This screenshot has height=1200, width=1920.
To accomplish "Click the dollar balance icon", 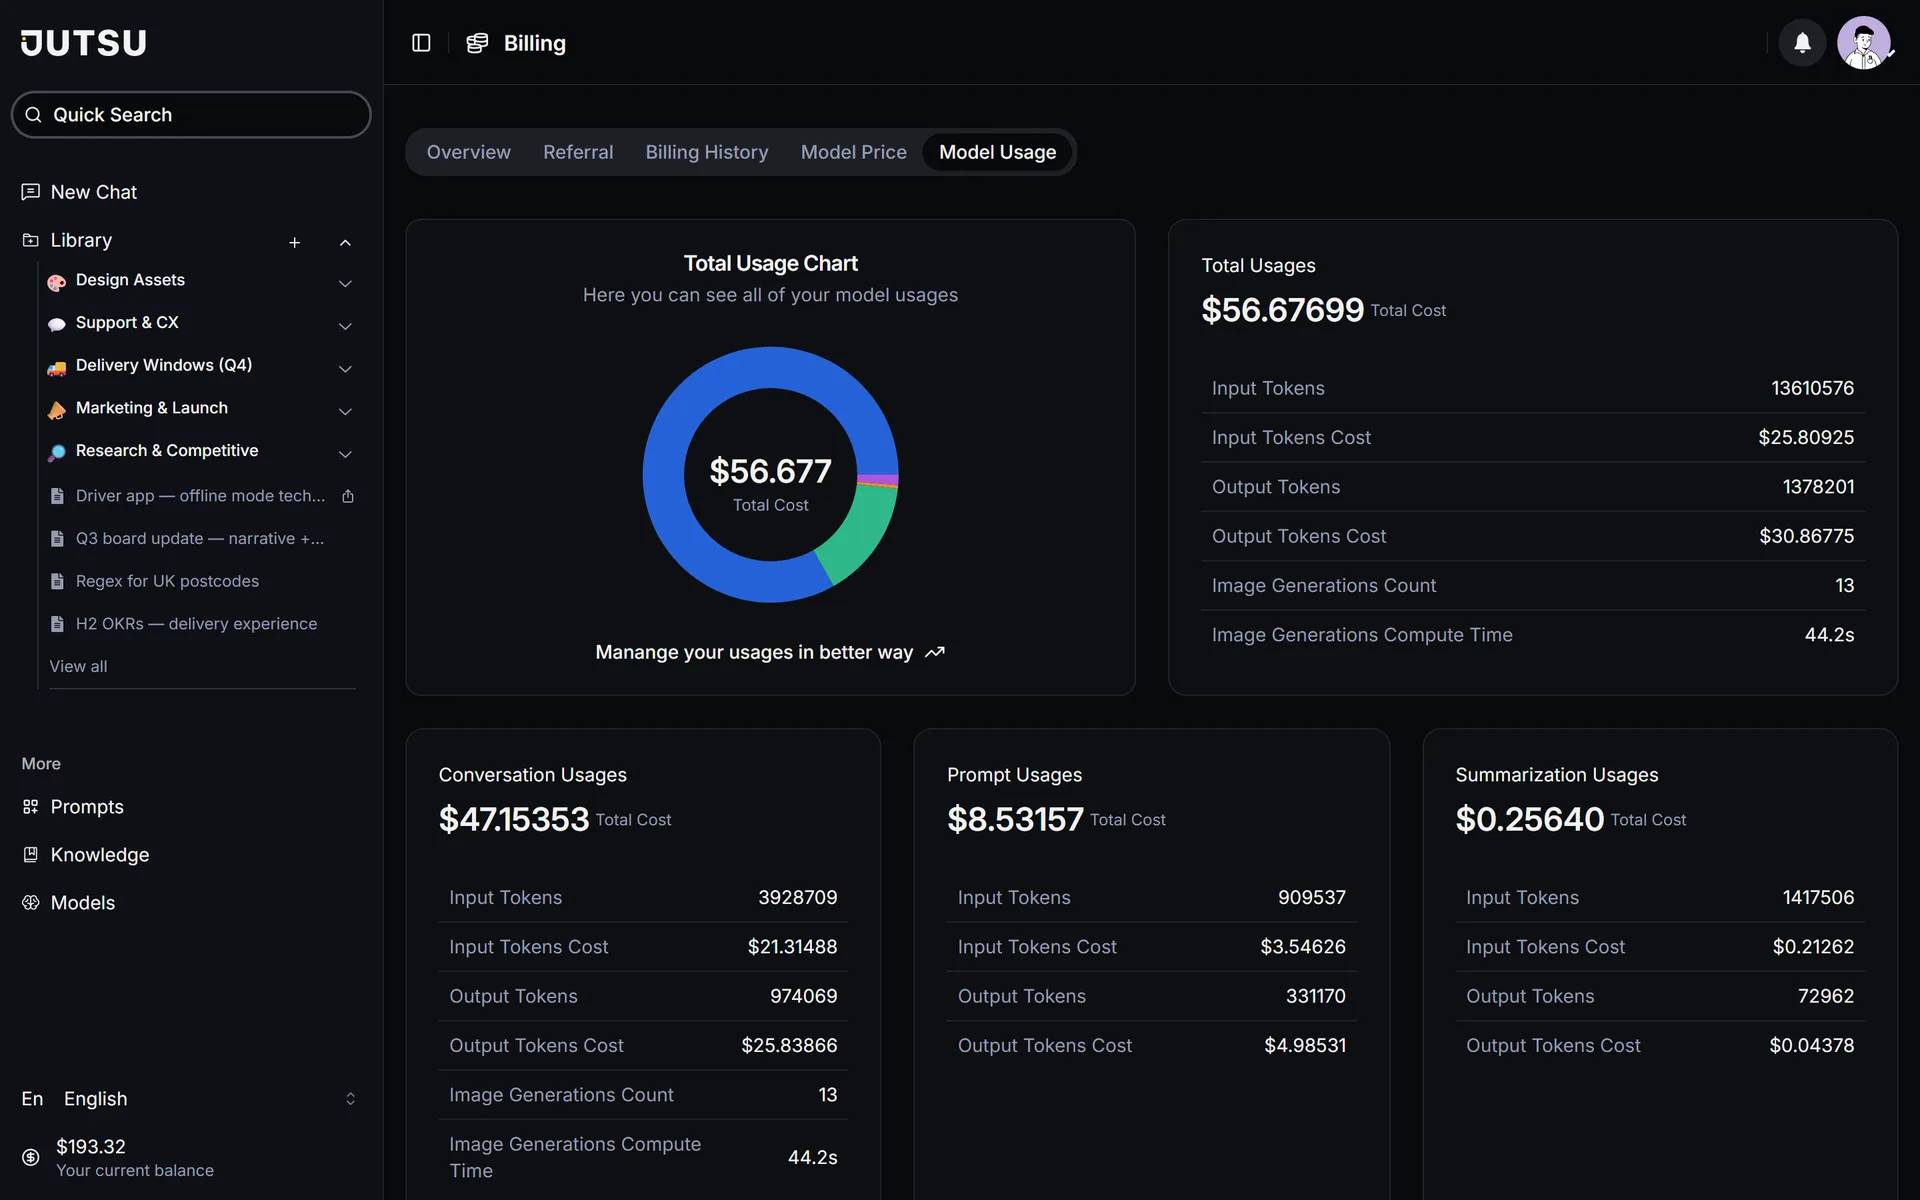I will [31, 1157].
